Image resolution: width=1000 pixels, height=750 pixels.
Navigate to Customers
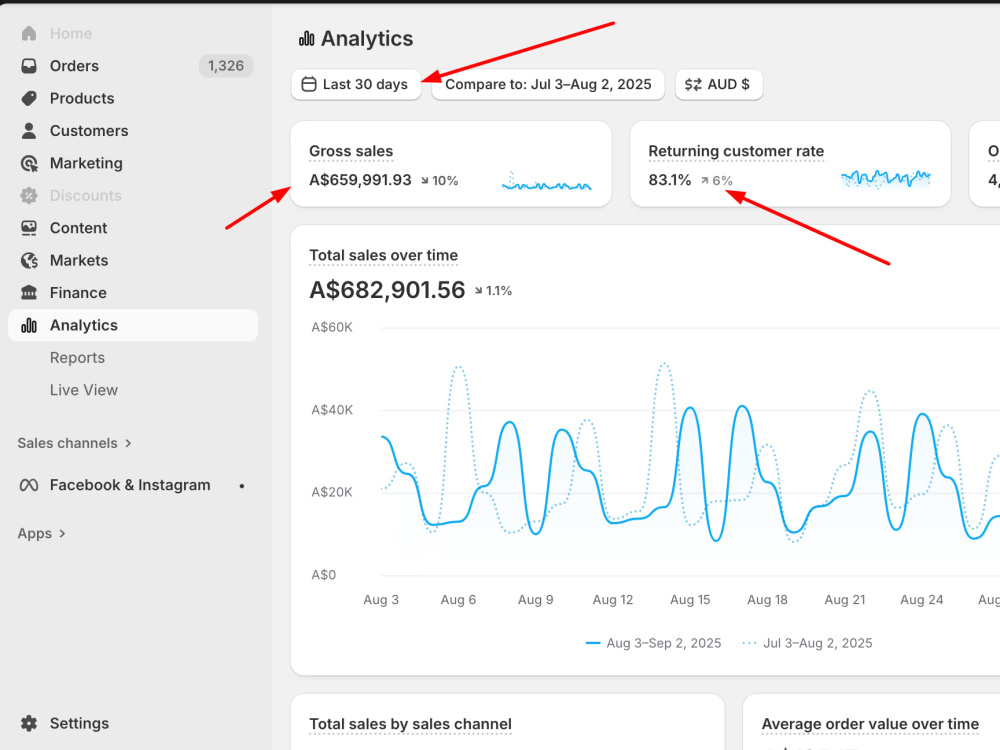coord(133,131)
